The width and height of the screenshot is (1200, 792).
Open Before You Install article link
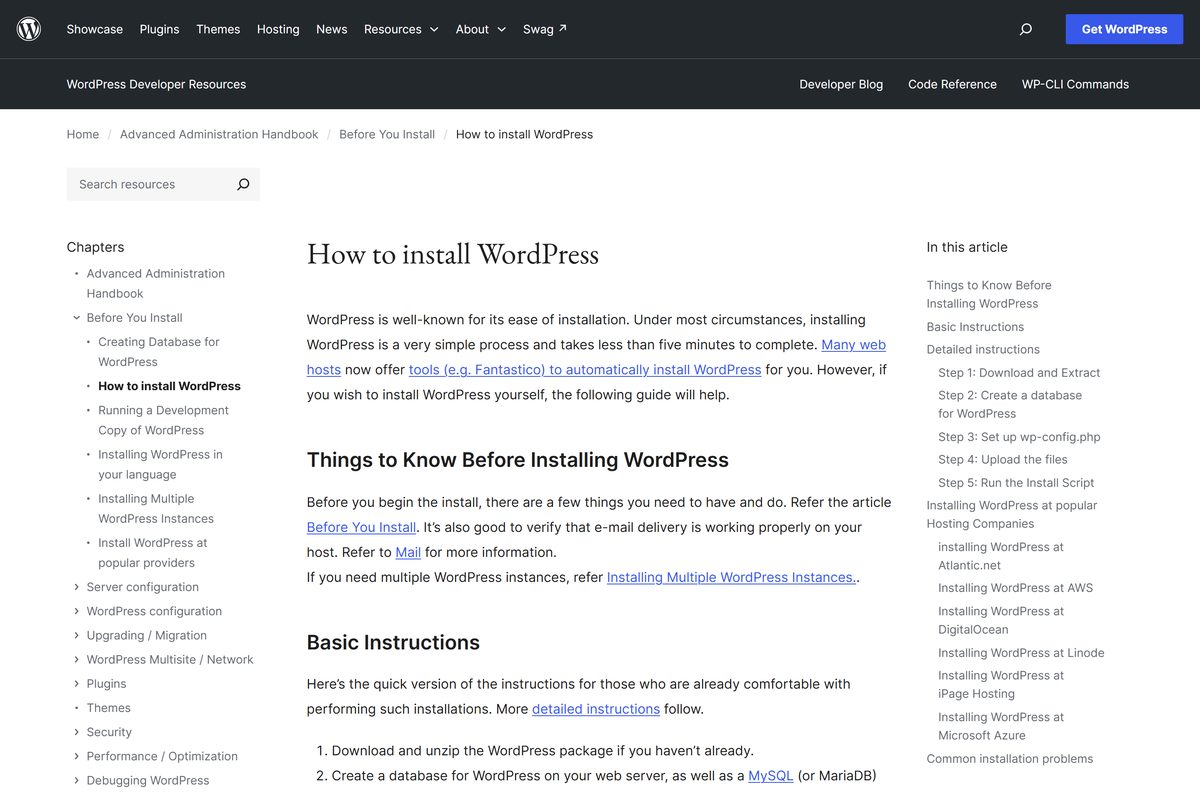(x=361, y=527)
